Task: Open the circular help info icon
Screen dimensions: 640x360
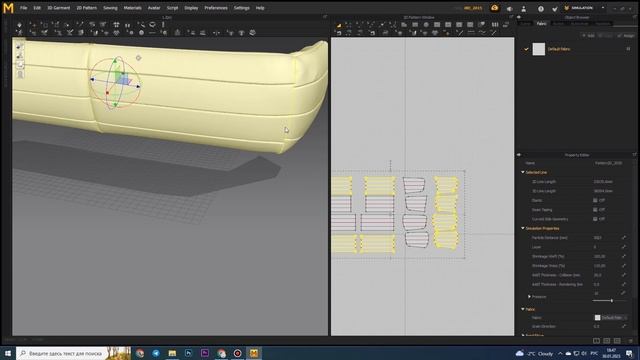Action: click(540, 9)
